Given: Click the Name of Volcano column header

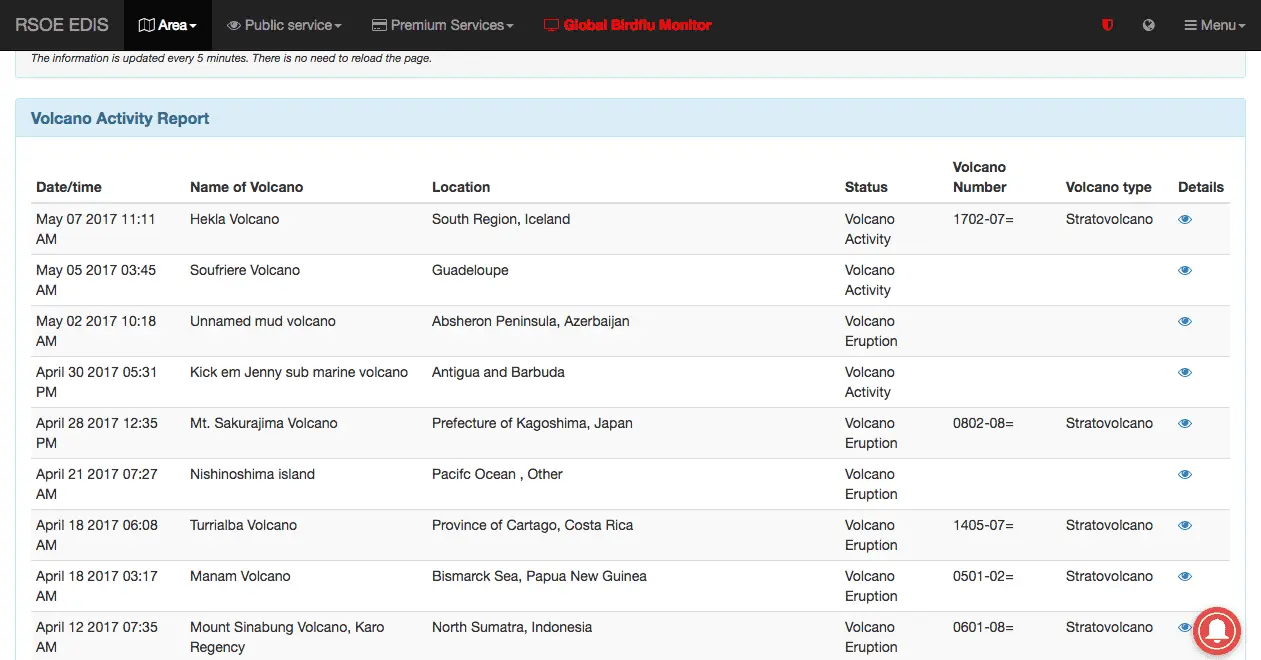Looking at the screenshot, I should click(246, 187).
